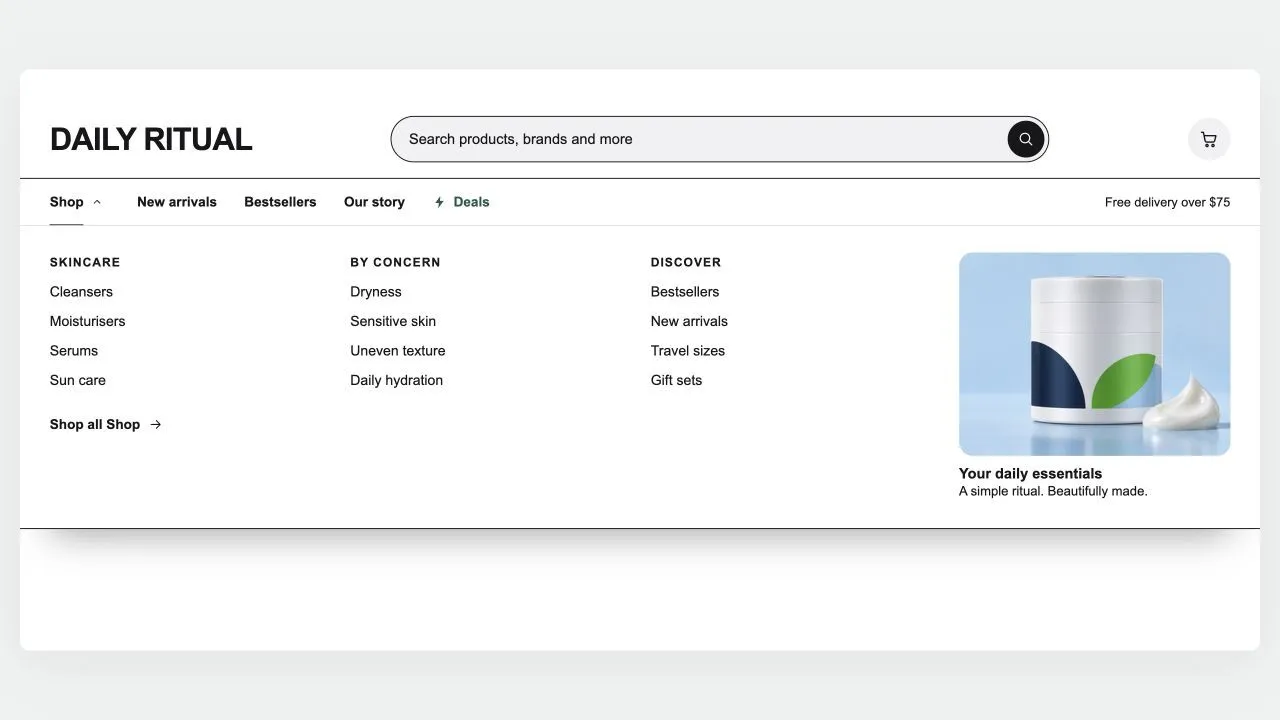Click Your daily essentials promo title
1280x720 pixels.
click(1030, 474)
